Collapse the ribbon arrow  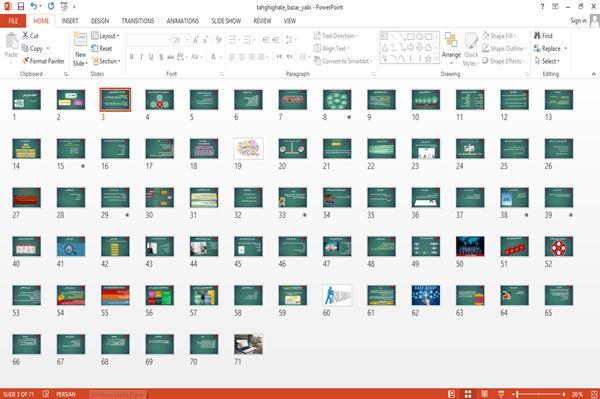click(593, 74)
